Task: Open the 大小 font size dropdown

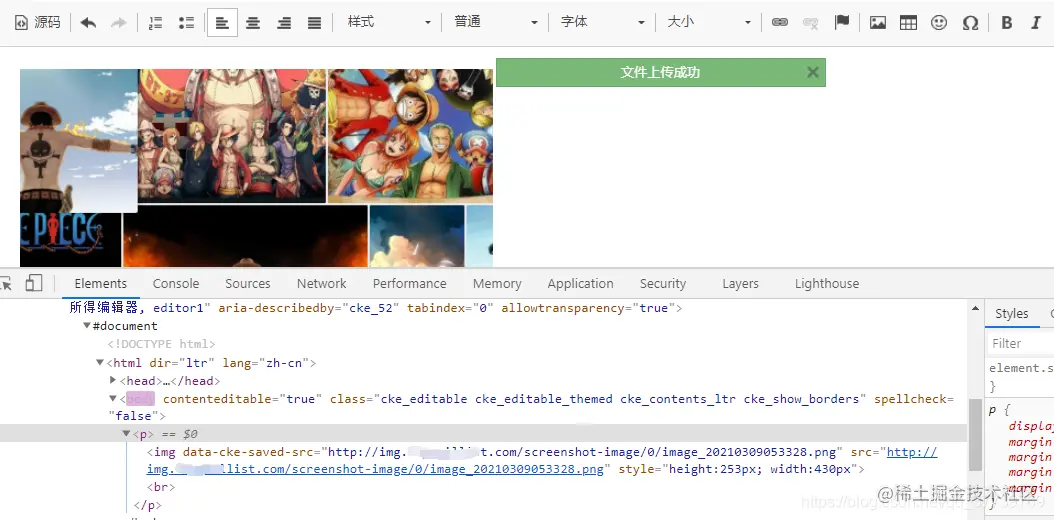Action: coord(708,22)
